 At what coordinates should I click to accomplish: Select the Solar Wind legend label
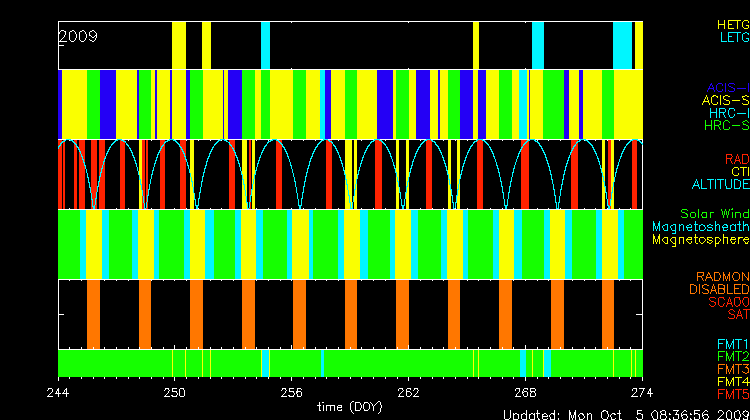pyautogui.click(x=714, y=214)
